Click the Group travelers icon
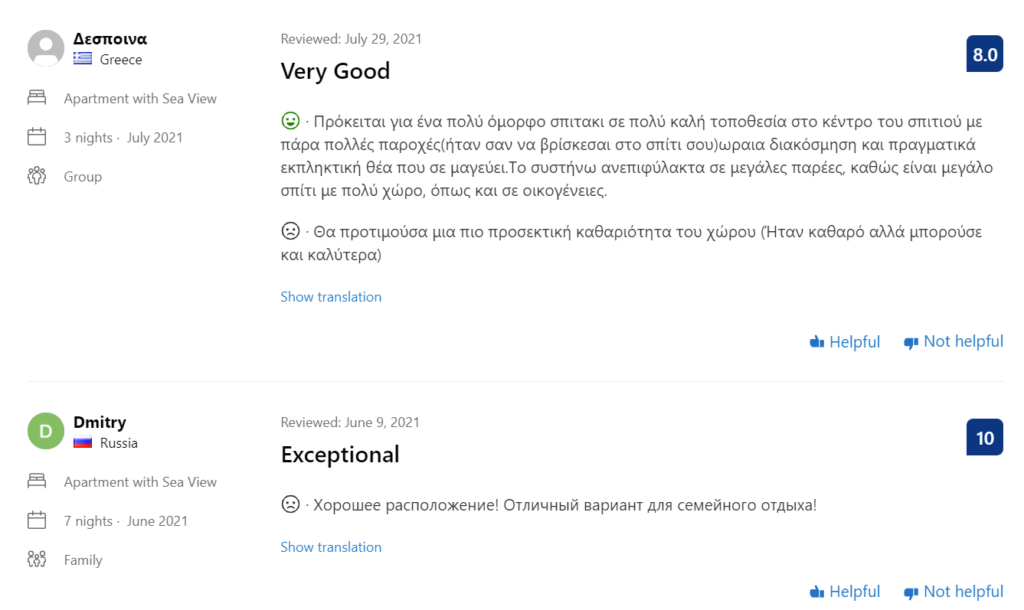The width and height of the screenshot is (1024, 610). point(37,176)
